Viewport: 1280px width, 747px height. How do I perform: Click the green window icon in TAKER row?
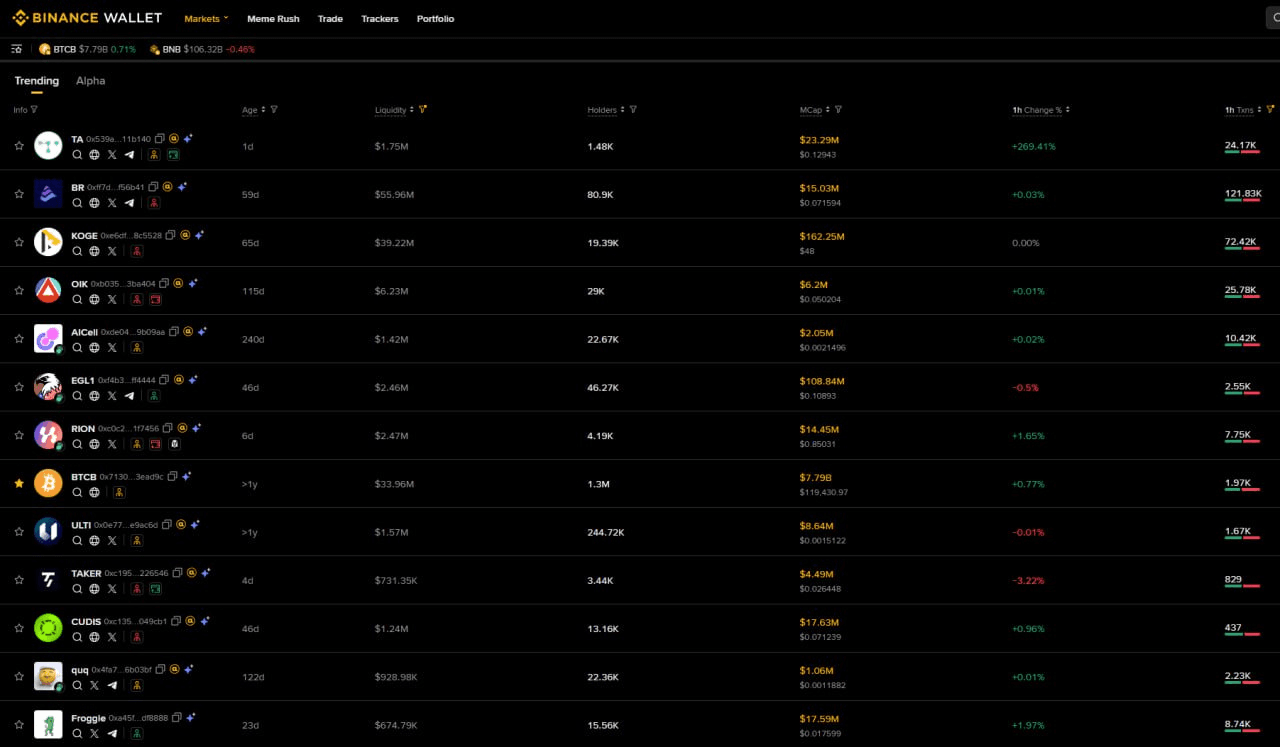pos(155,589)
